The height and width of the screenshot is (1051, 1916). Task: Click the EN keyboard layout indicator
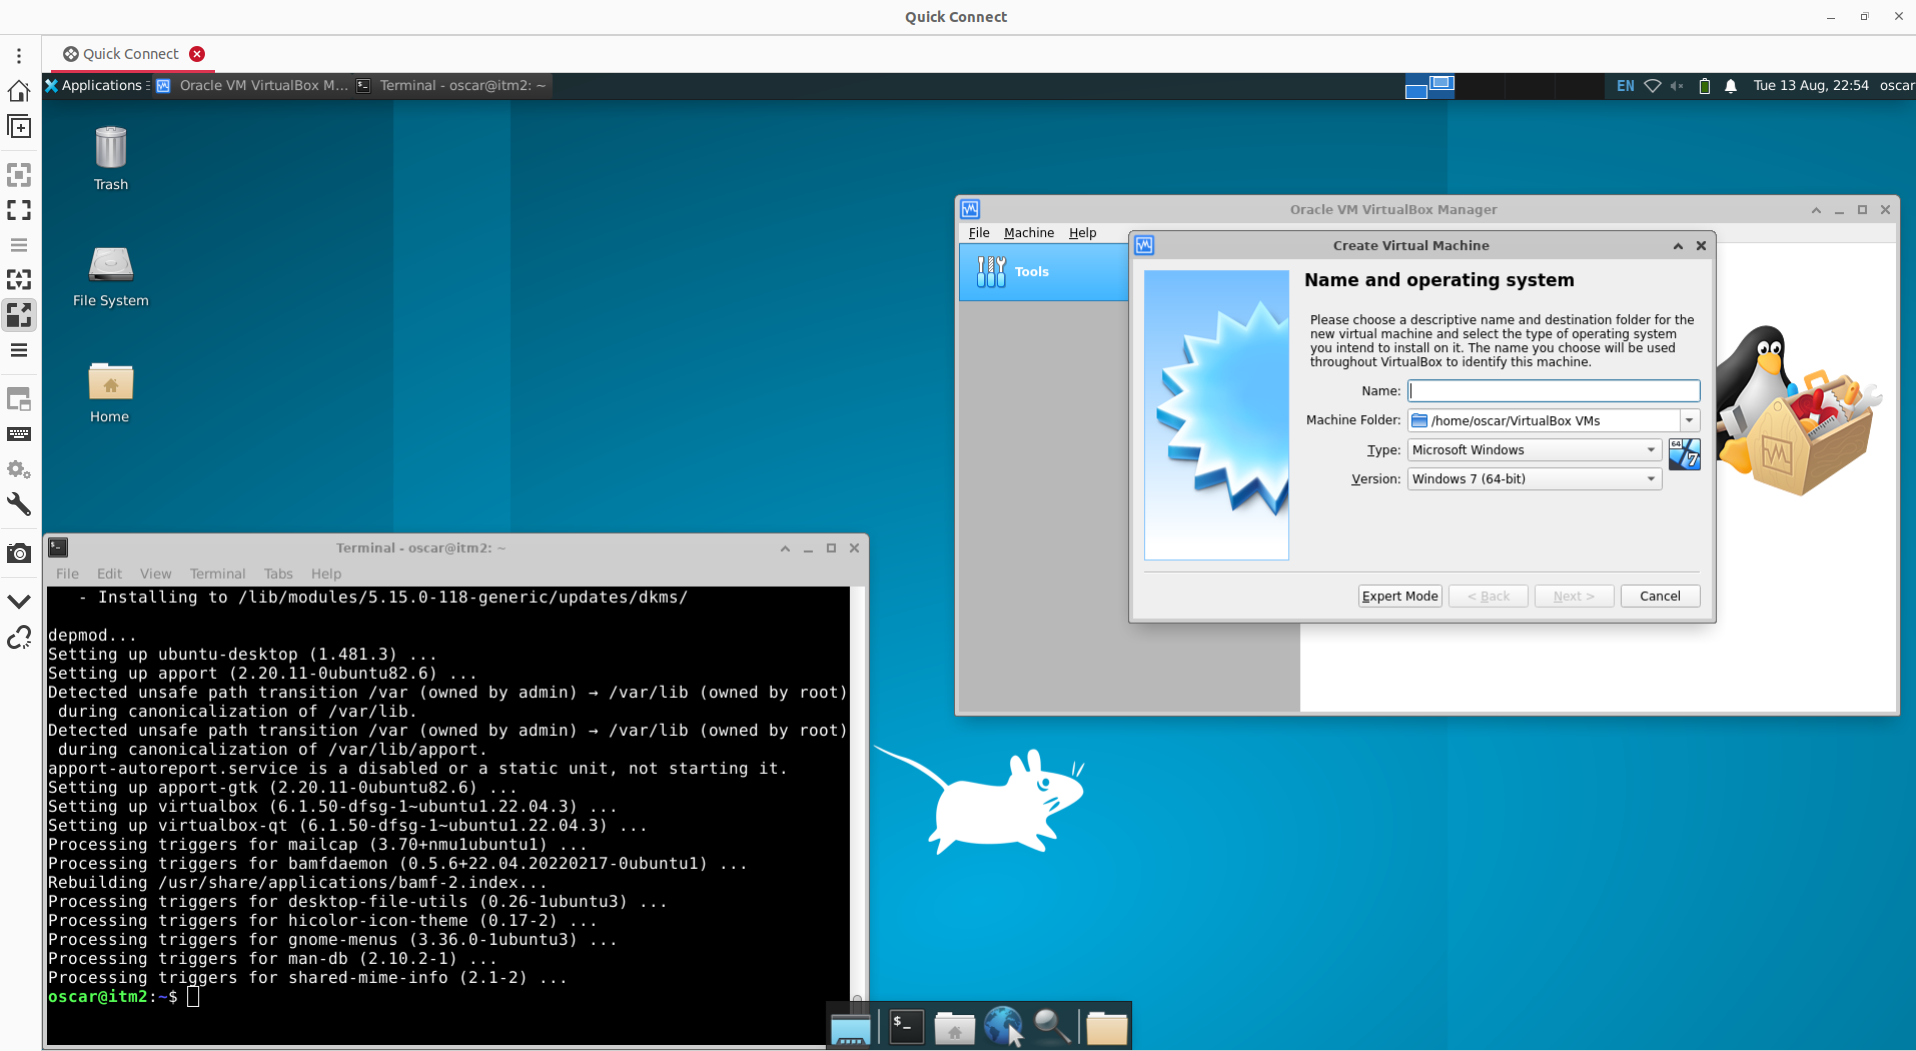tap(1625, 86)
